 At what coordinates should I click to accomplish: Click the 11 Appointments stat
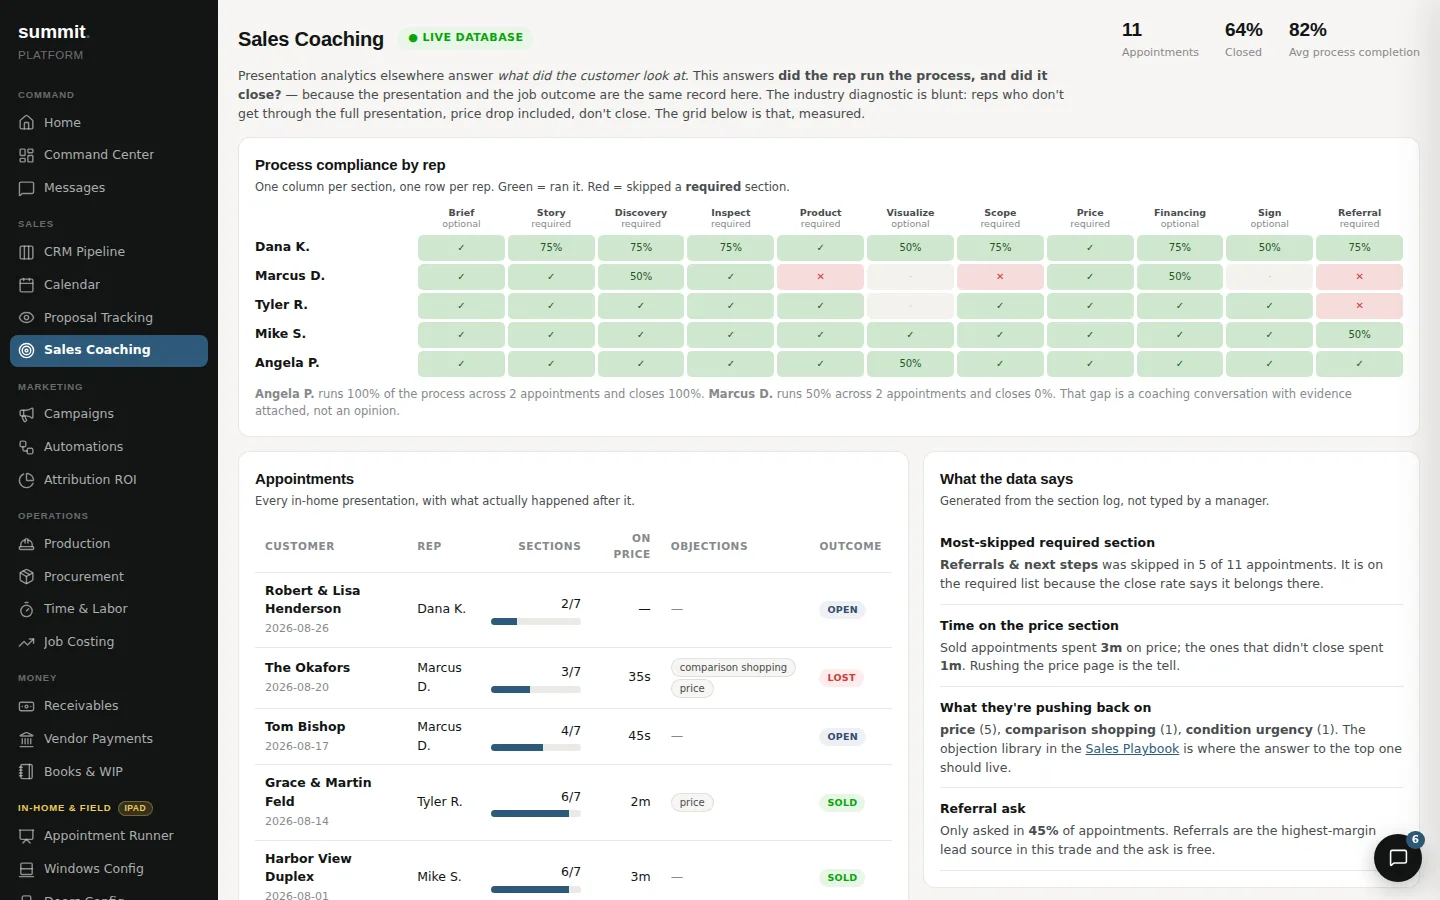tap(1160, 40)
